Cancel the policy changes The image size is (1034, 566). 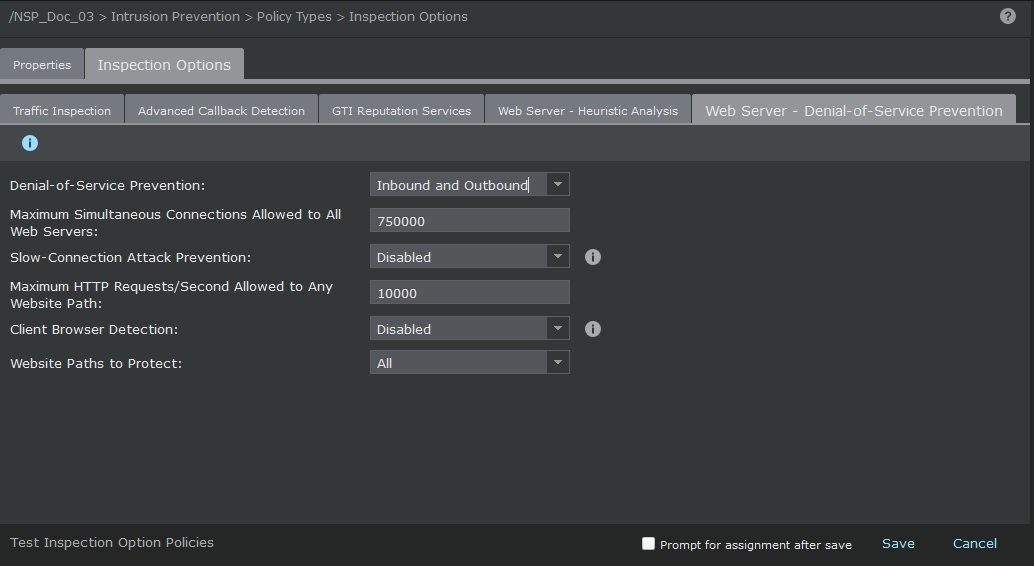[x=975, y=544]
